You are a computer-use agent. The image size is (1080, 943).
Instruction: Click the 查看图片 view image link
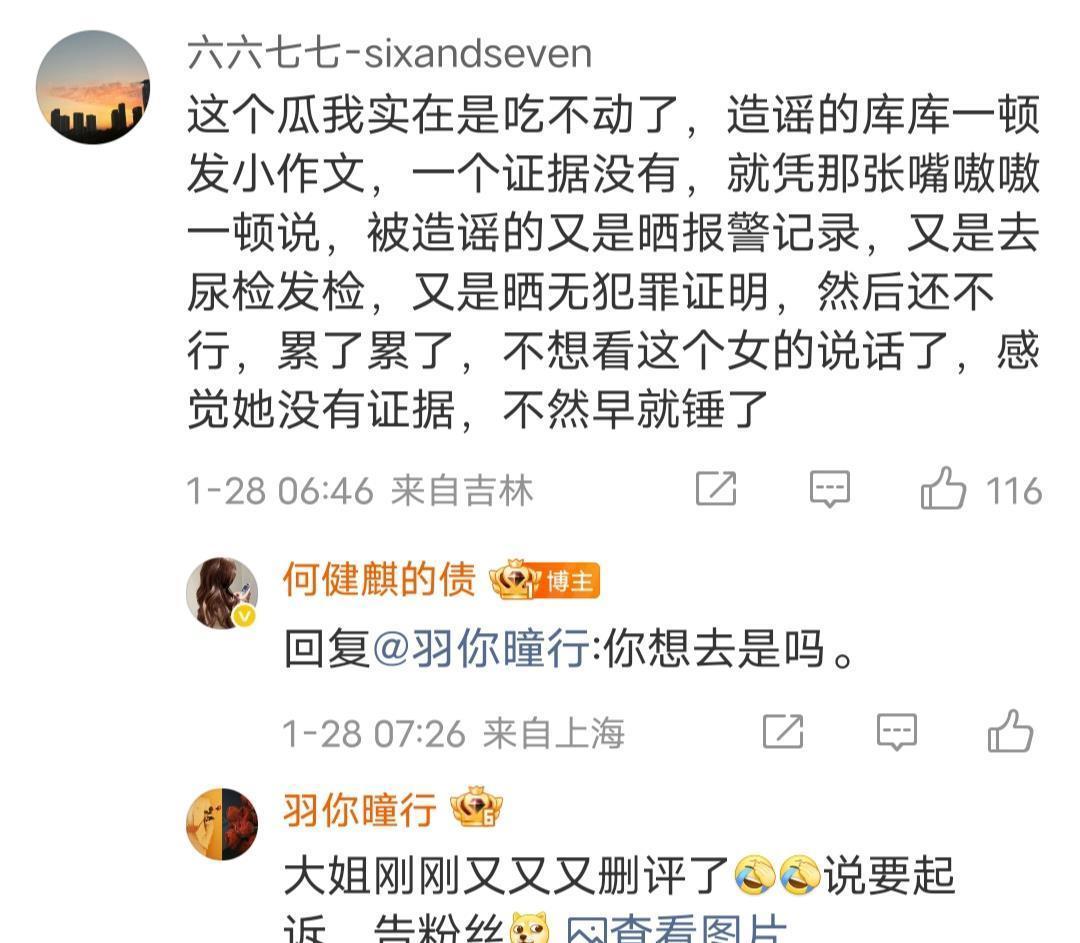click(677, 929)
